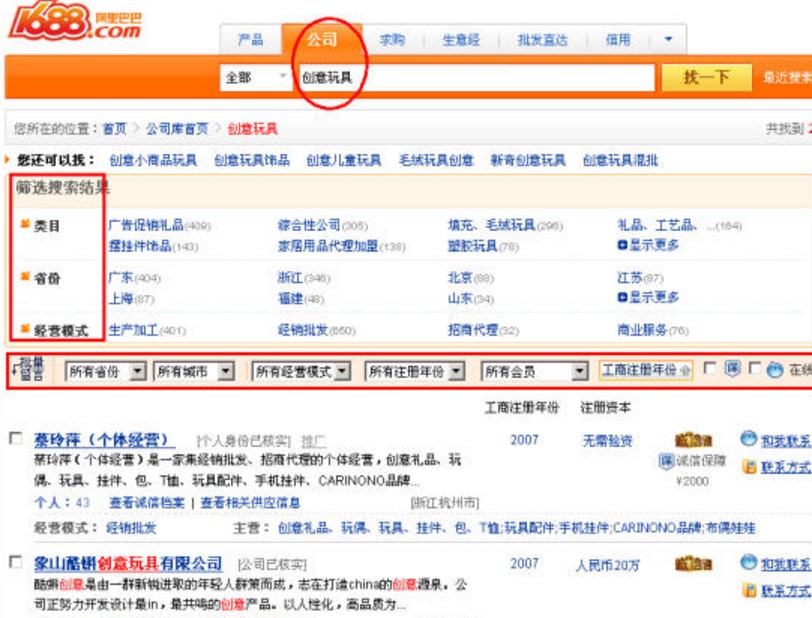Open company 蔡玲萍（个体经营）
Screen dimensions: 812x618
click(x=104, y=440)
